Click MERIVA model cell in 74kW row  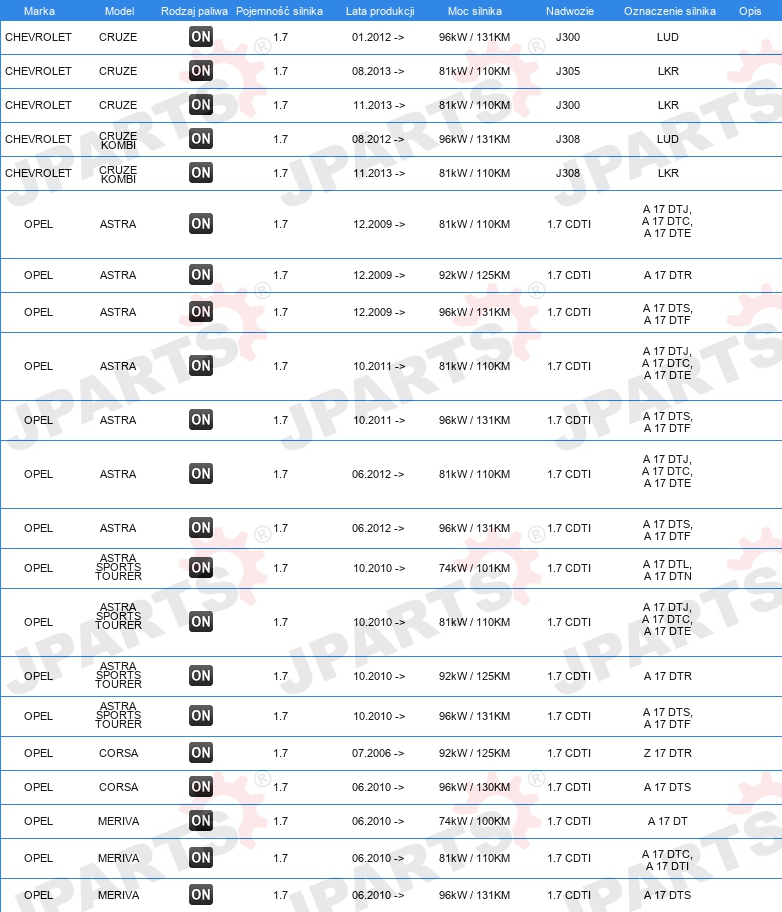point(119,821)
